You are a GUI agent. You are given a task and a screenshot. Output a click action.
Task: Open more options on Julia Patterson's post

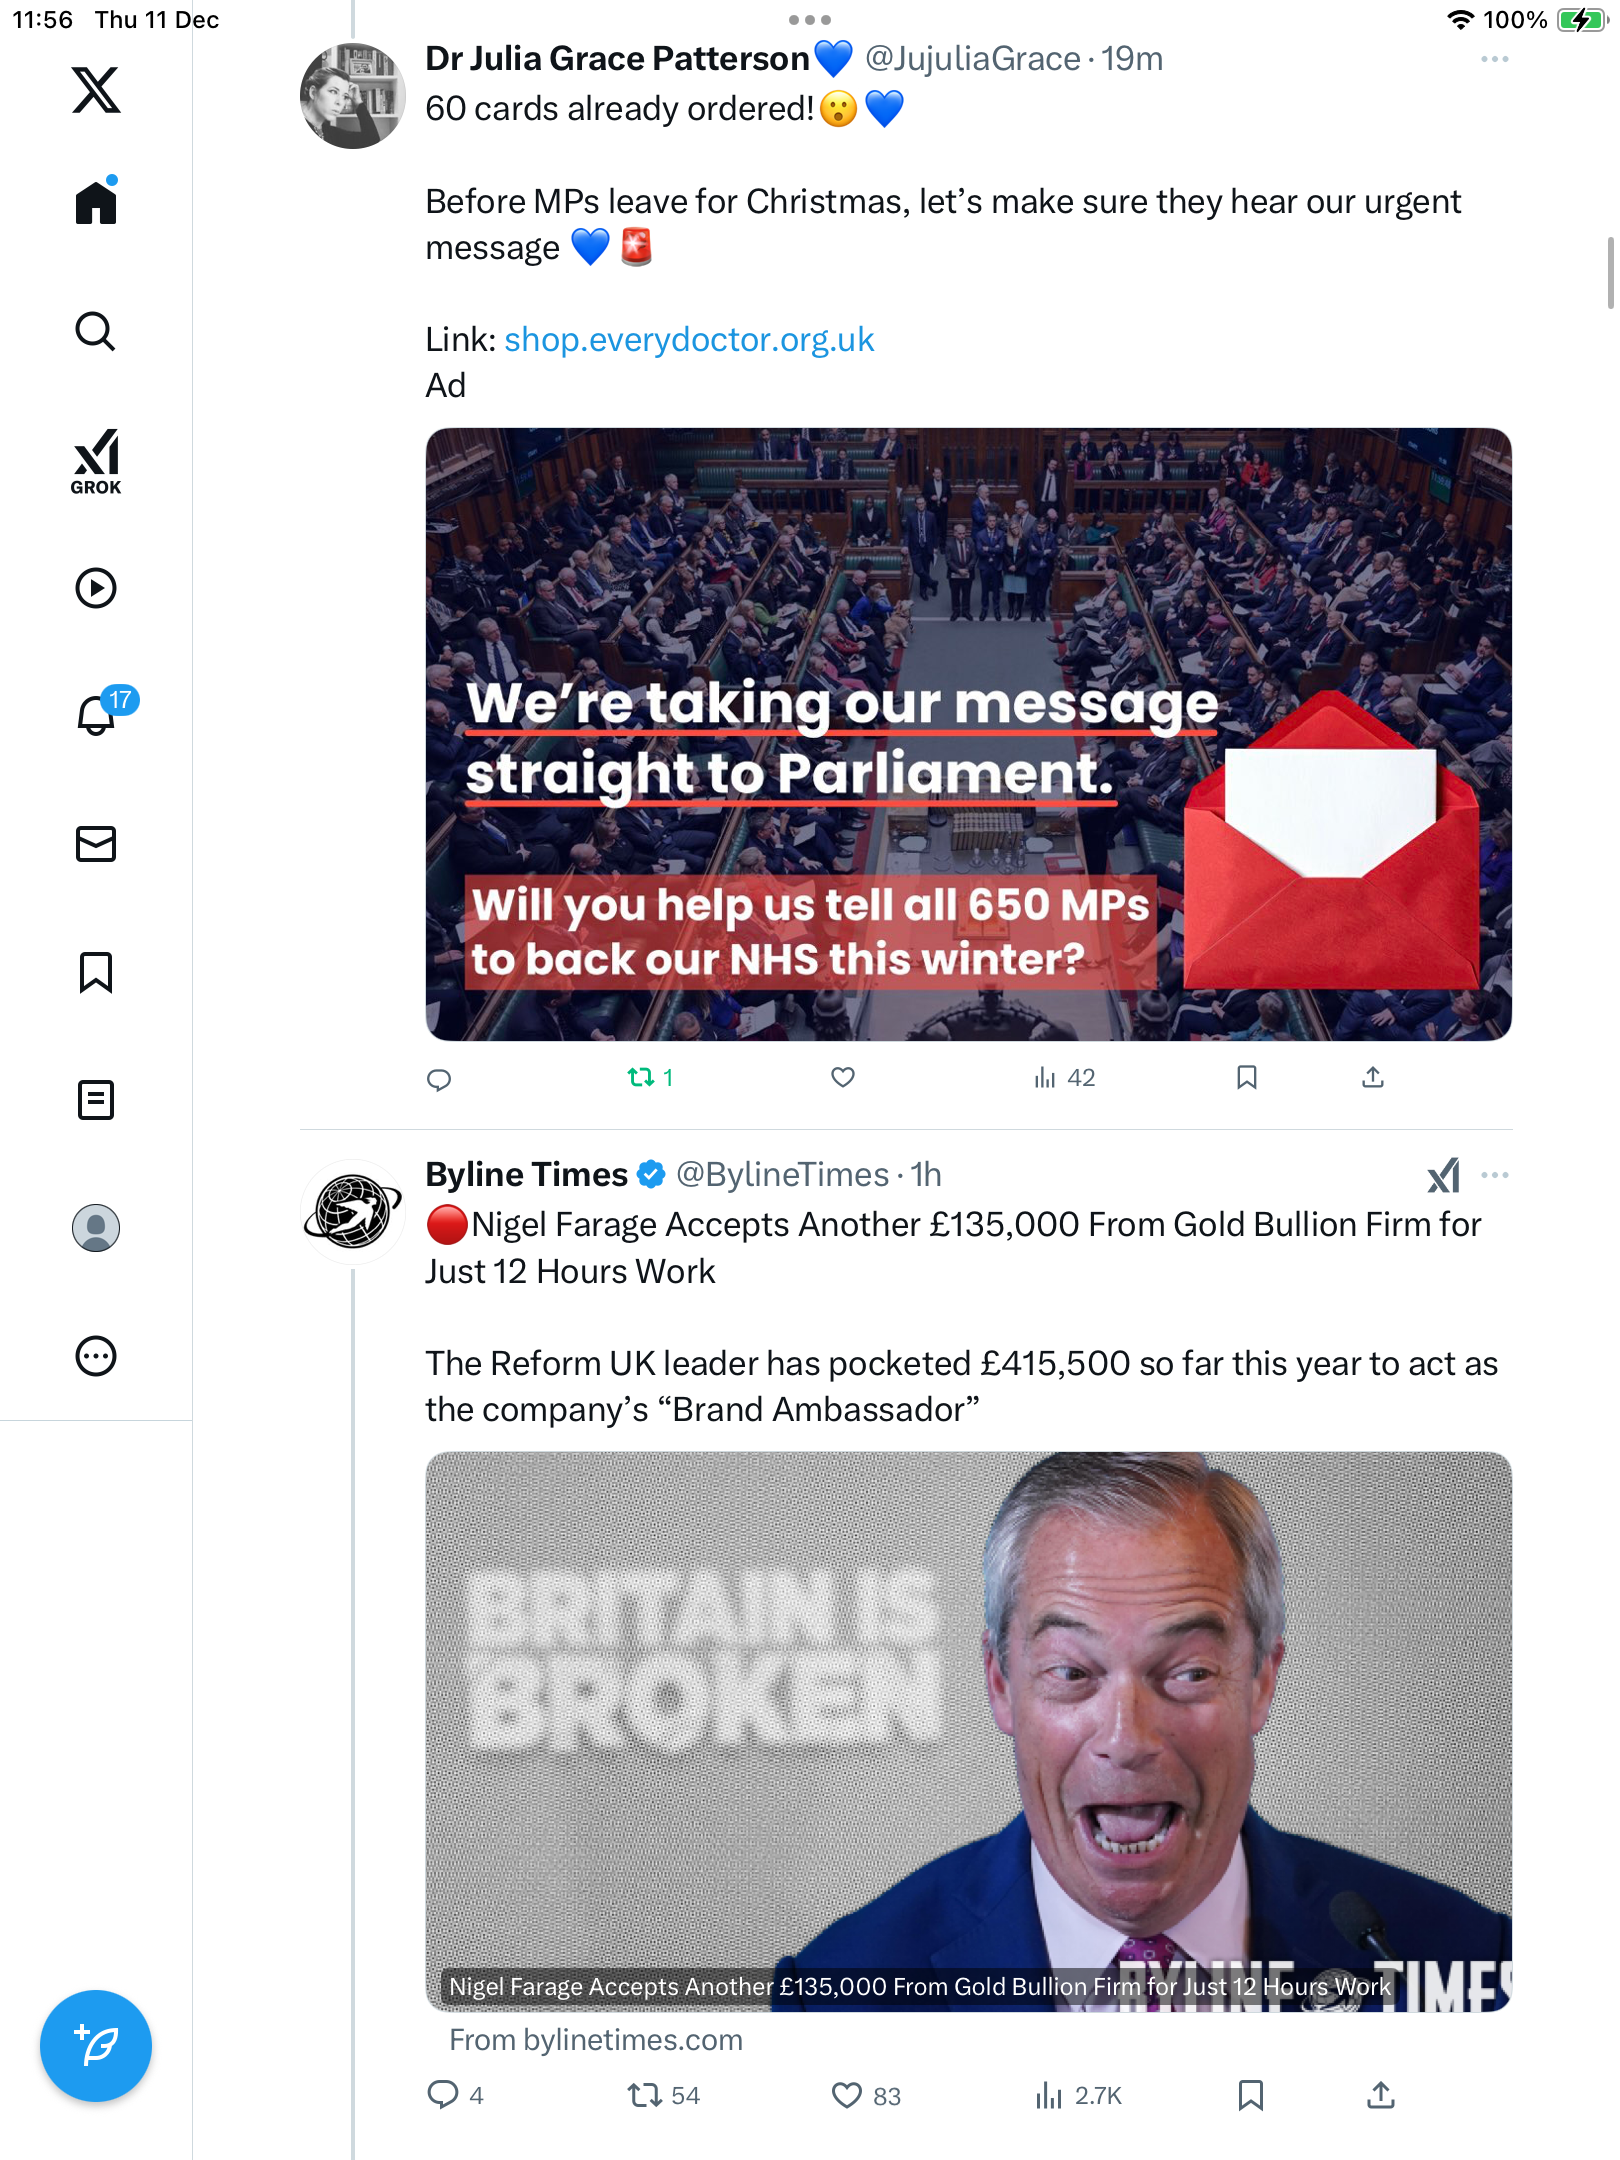coord(1494,59)
